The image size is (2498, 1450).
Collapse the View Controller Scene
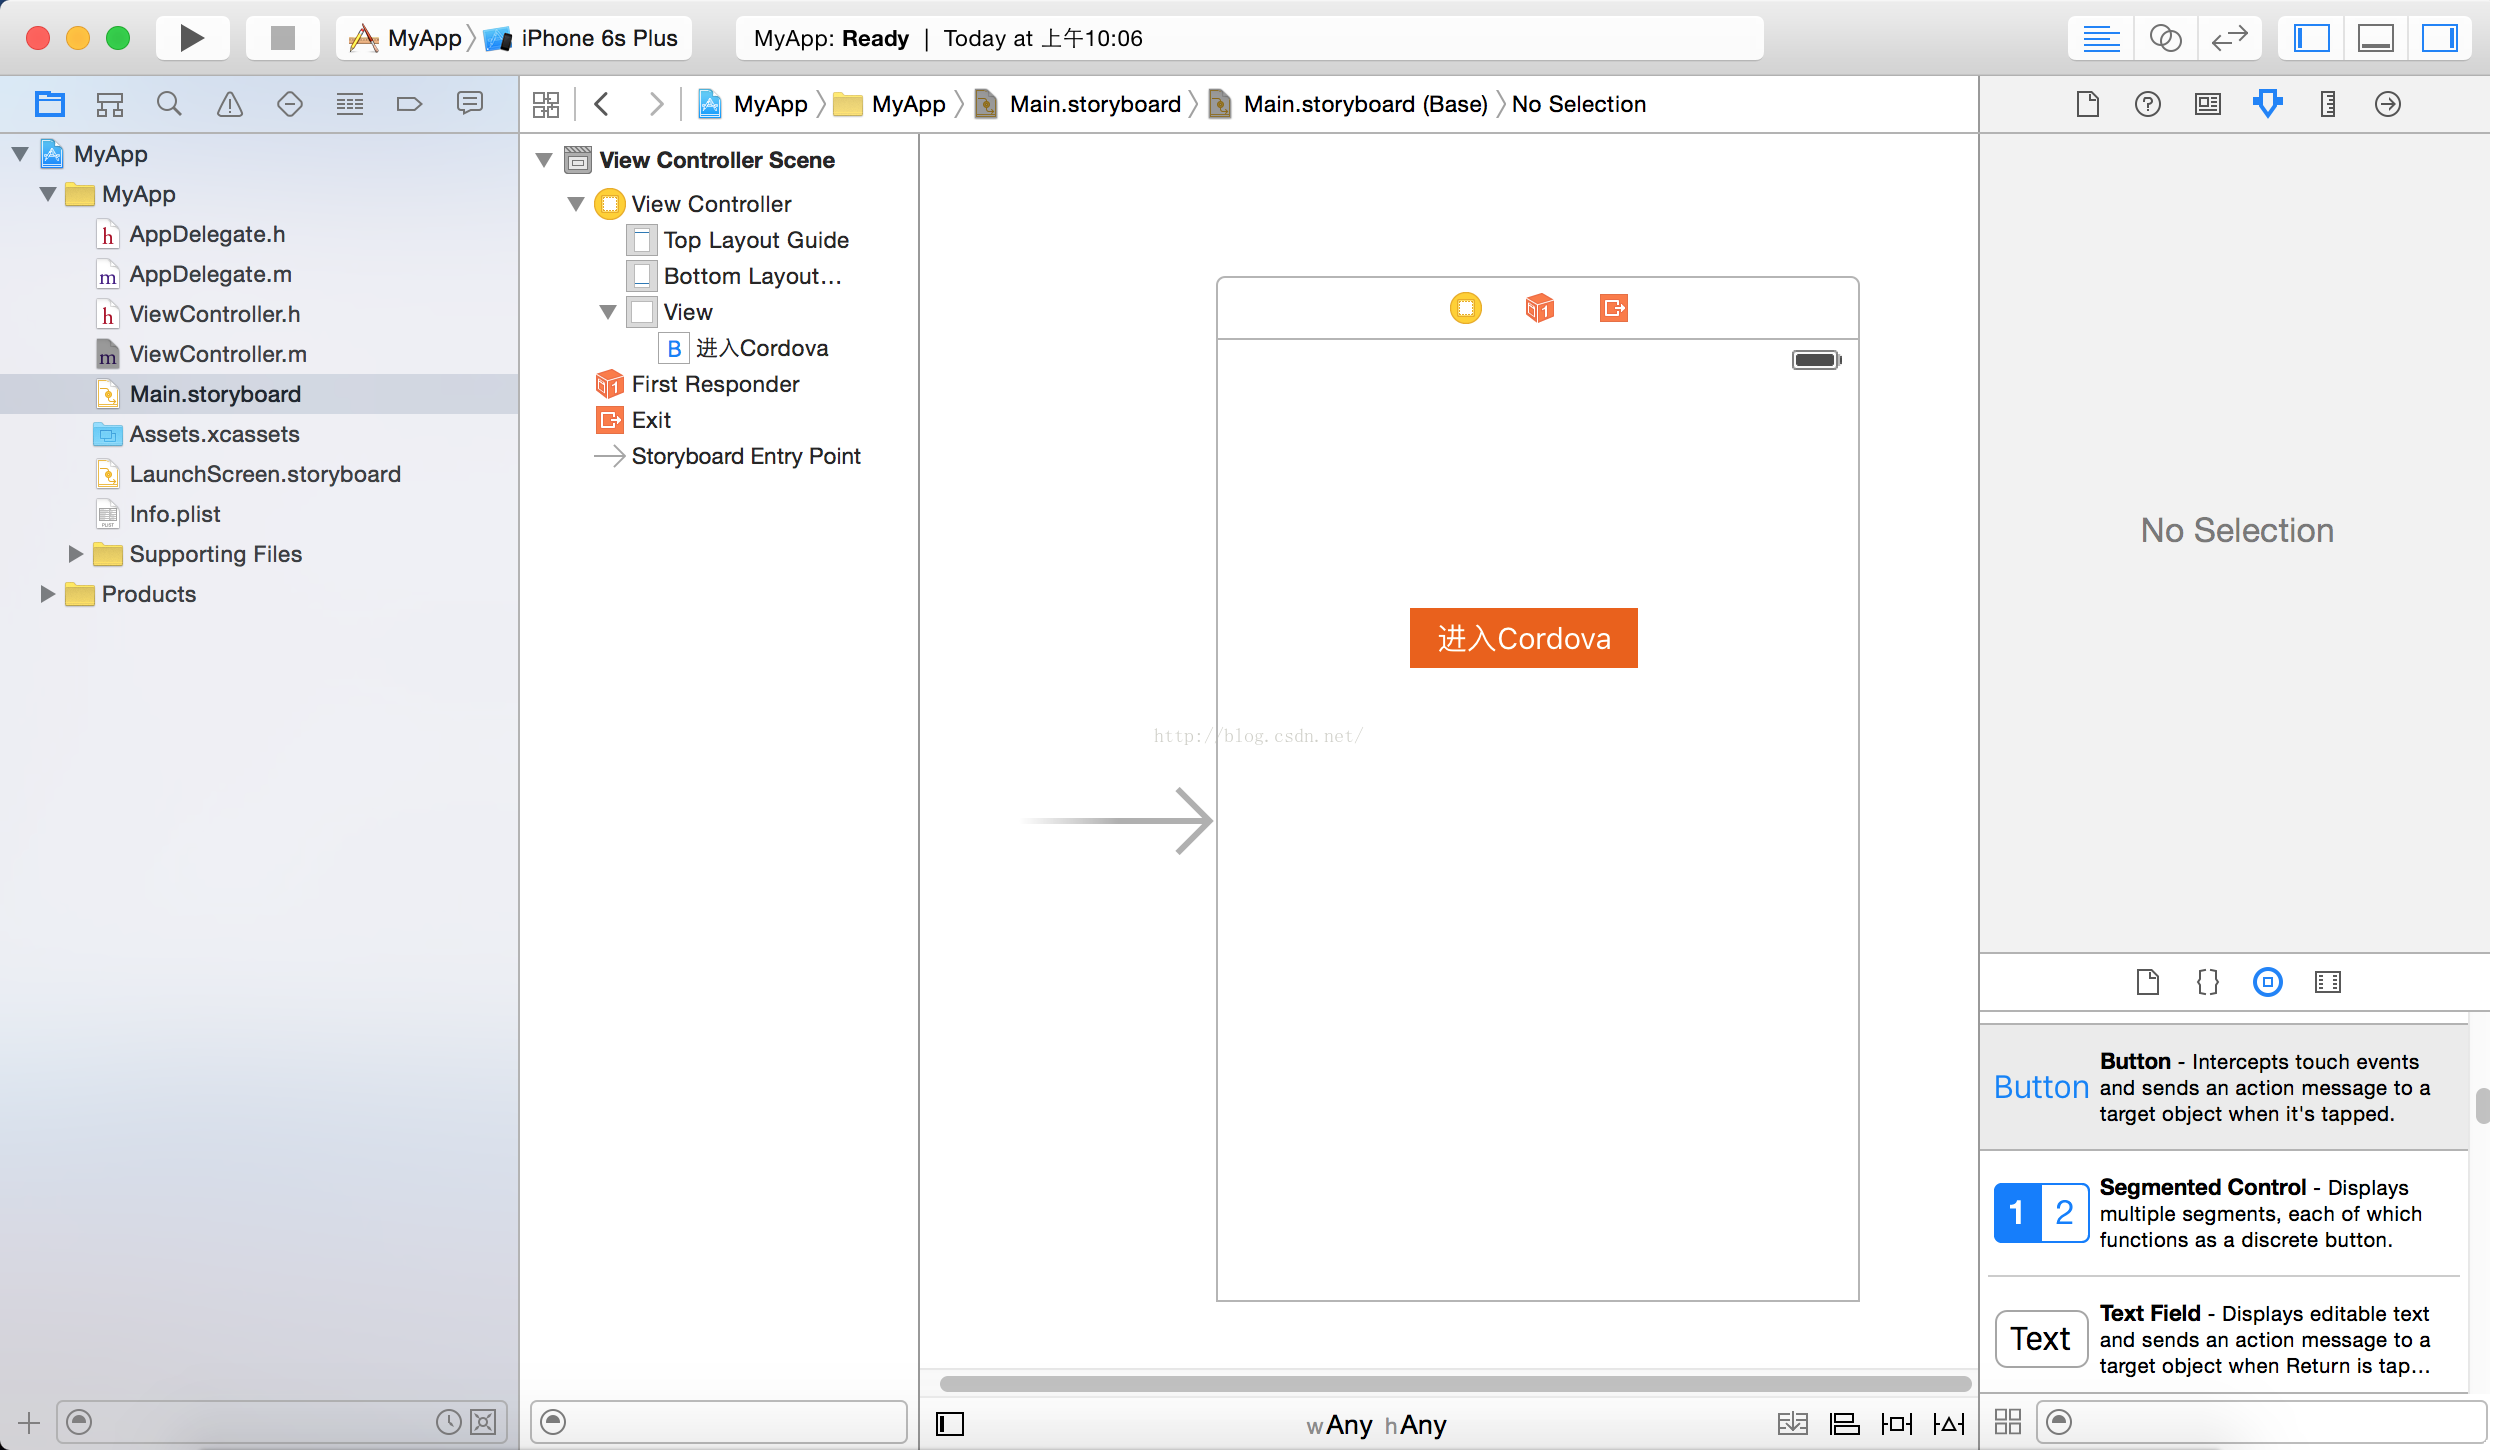[x=544, y=160]
